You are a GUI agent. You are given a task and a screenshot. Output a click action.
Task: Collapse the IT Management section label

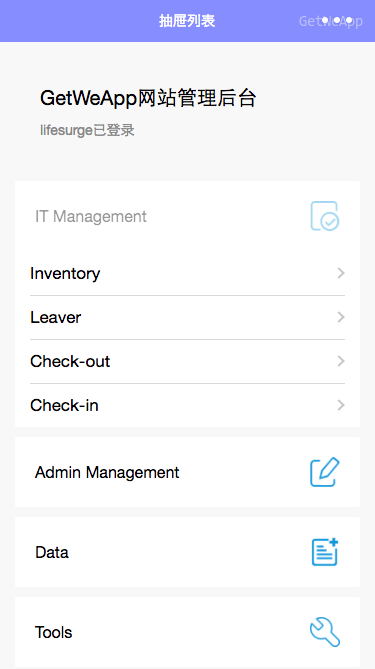click(91, 216)
